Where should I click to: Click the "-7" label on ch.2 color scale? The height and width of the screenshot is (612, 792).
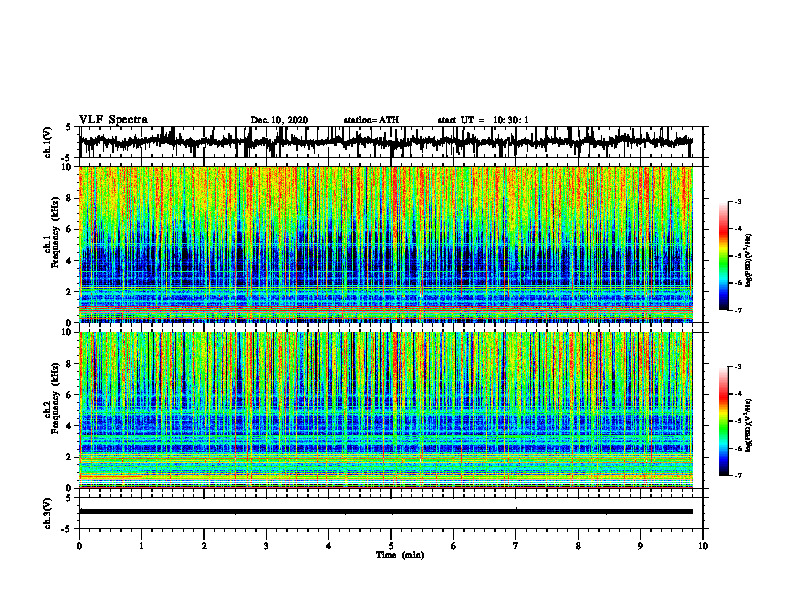coord(738,475)
